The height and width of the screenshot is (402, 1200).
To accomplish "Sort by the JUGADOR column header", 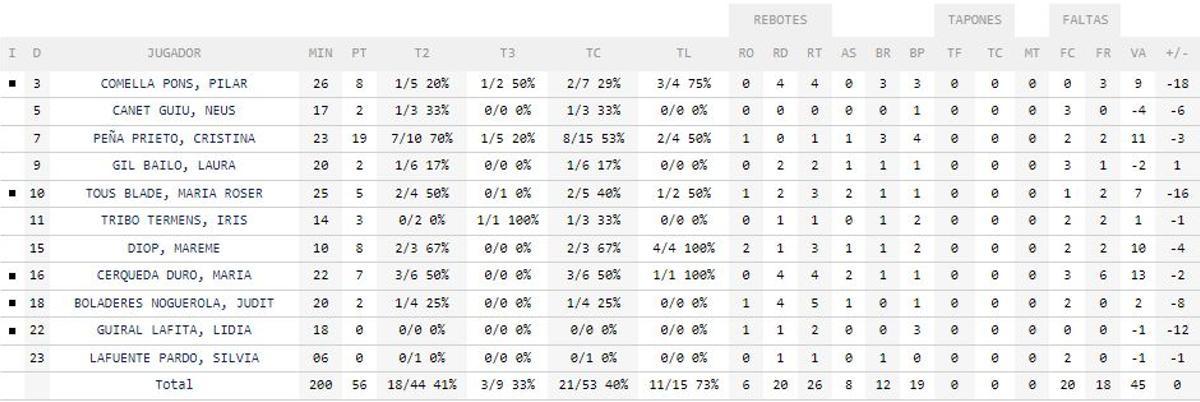I will click(174, 53).
